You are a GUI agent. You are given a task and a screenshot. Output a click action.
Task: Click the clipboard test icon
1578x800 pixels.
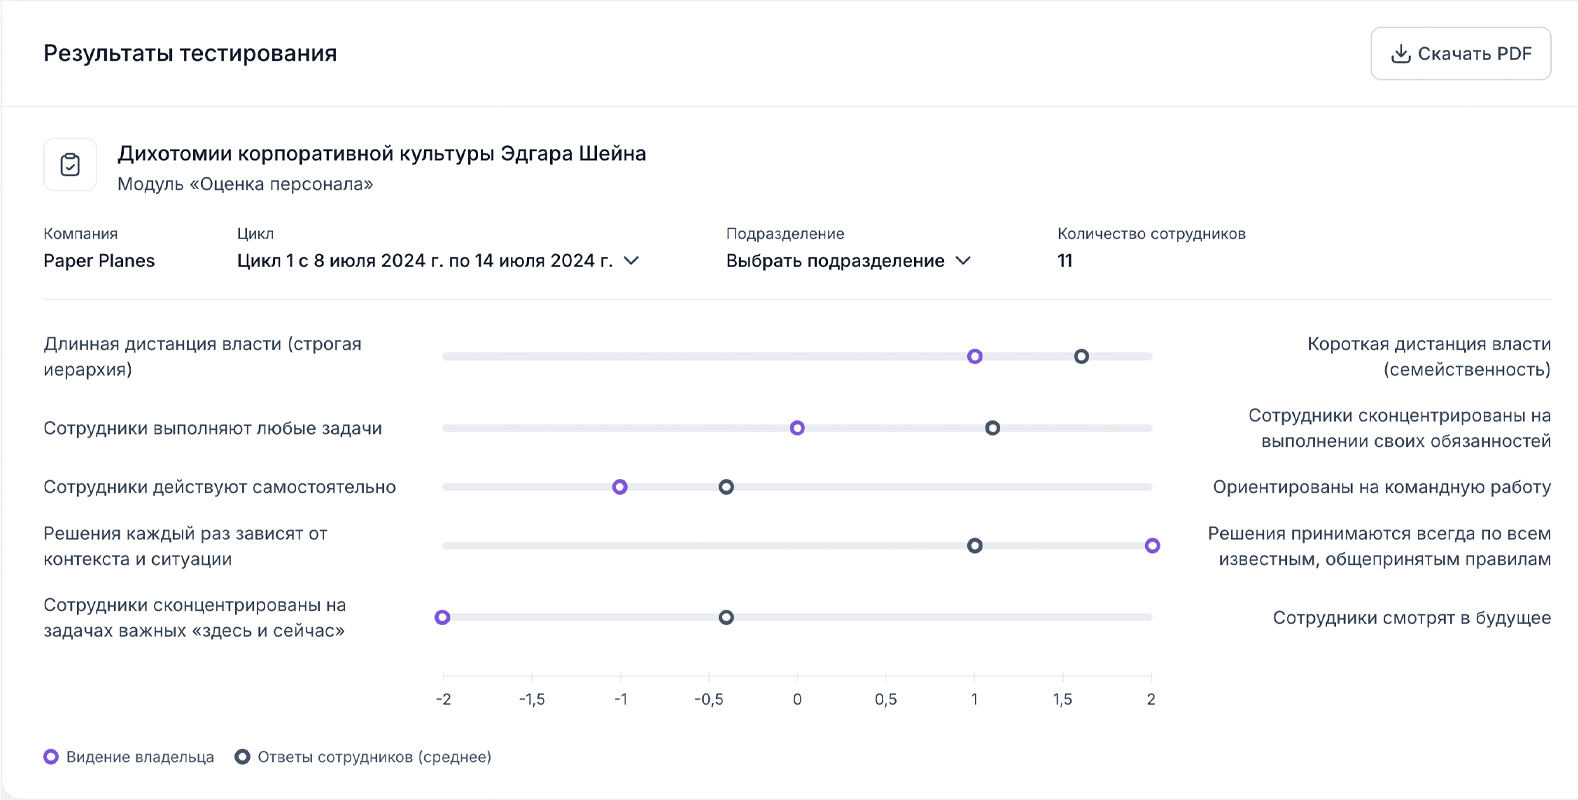coord(70,165)
